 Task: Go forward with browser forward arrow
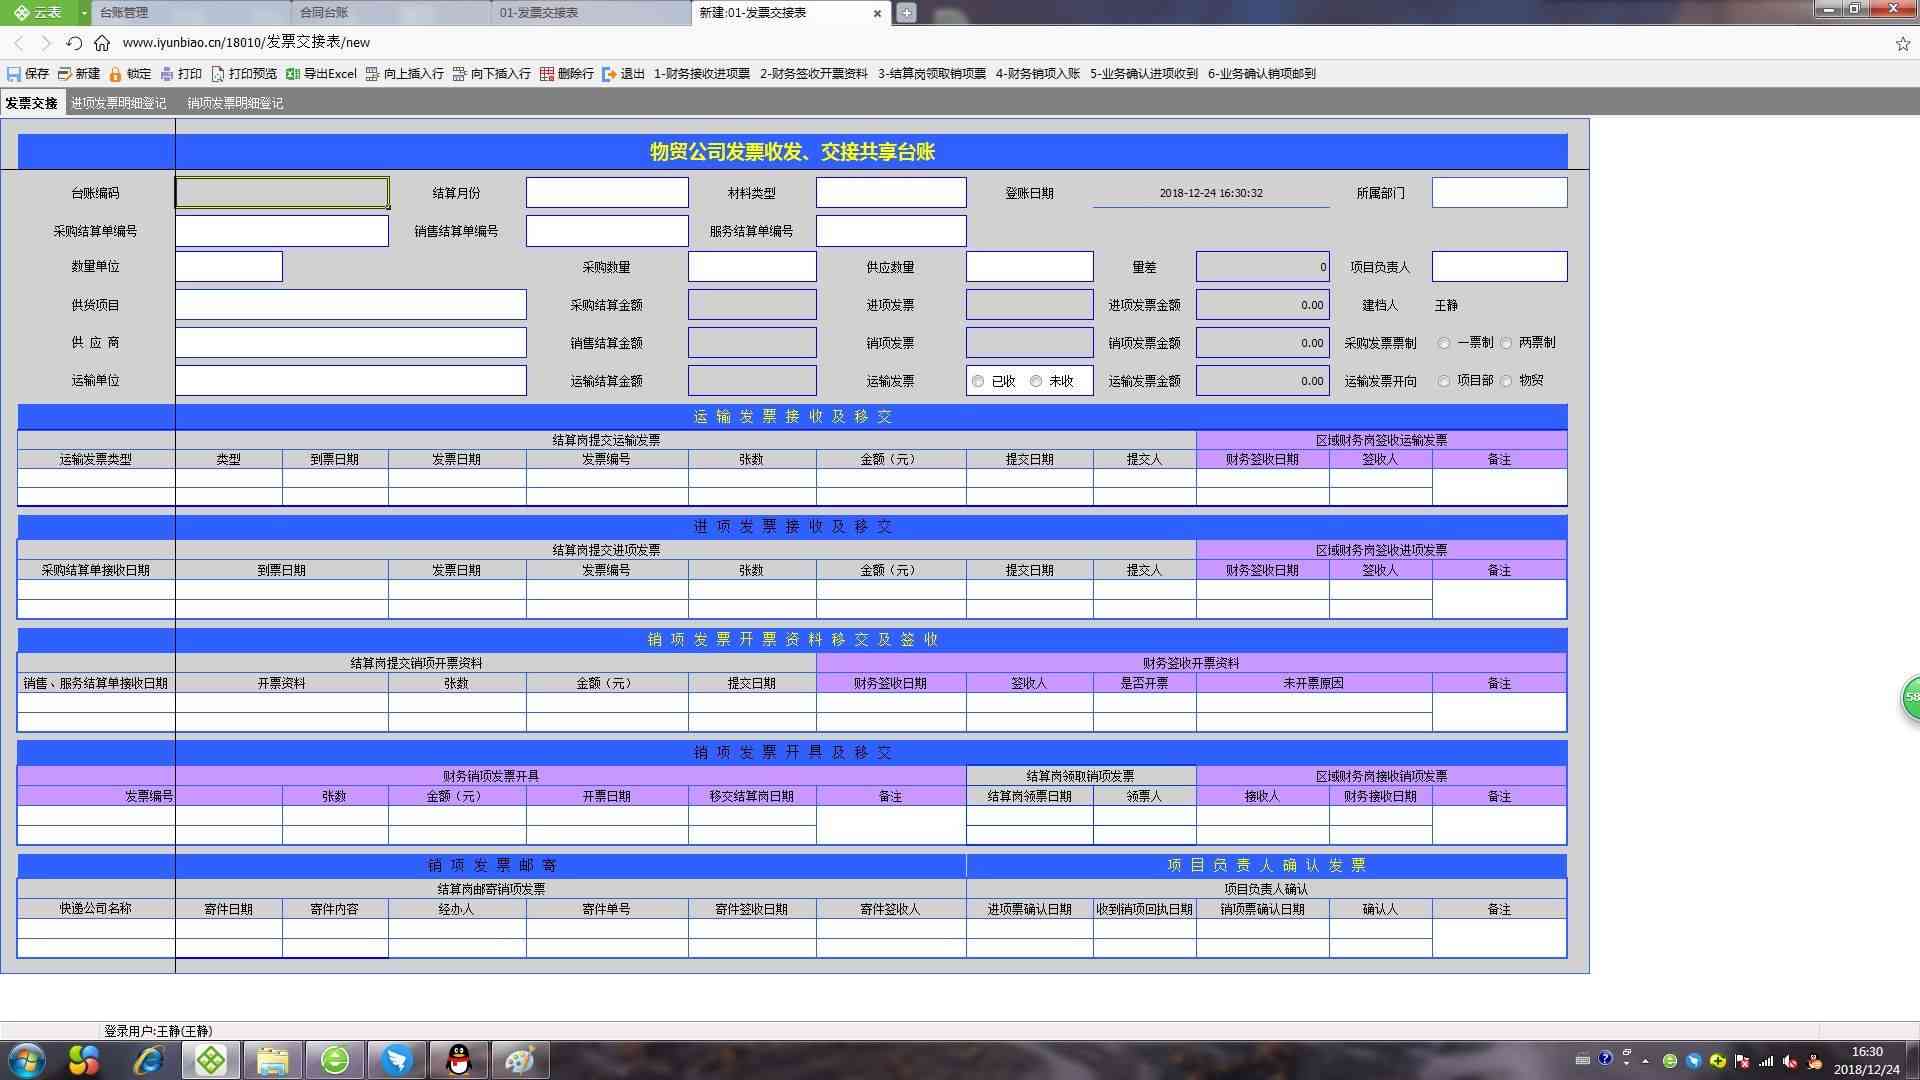coord(46,43)
